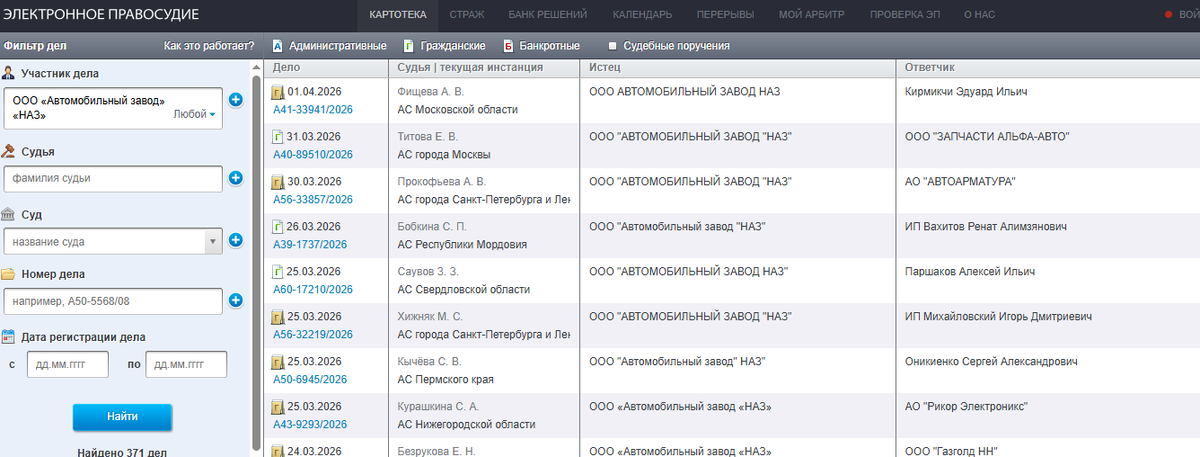Click the judge surname input field
Screen dimensions: 1200x457
(113, 179)
